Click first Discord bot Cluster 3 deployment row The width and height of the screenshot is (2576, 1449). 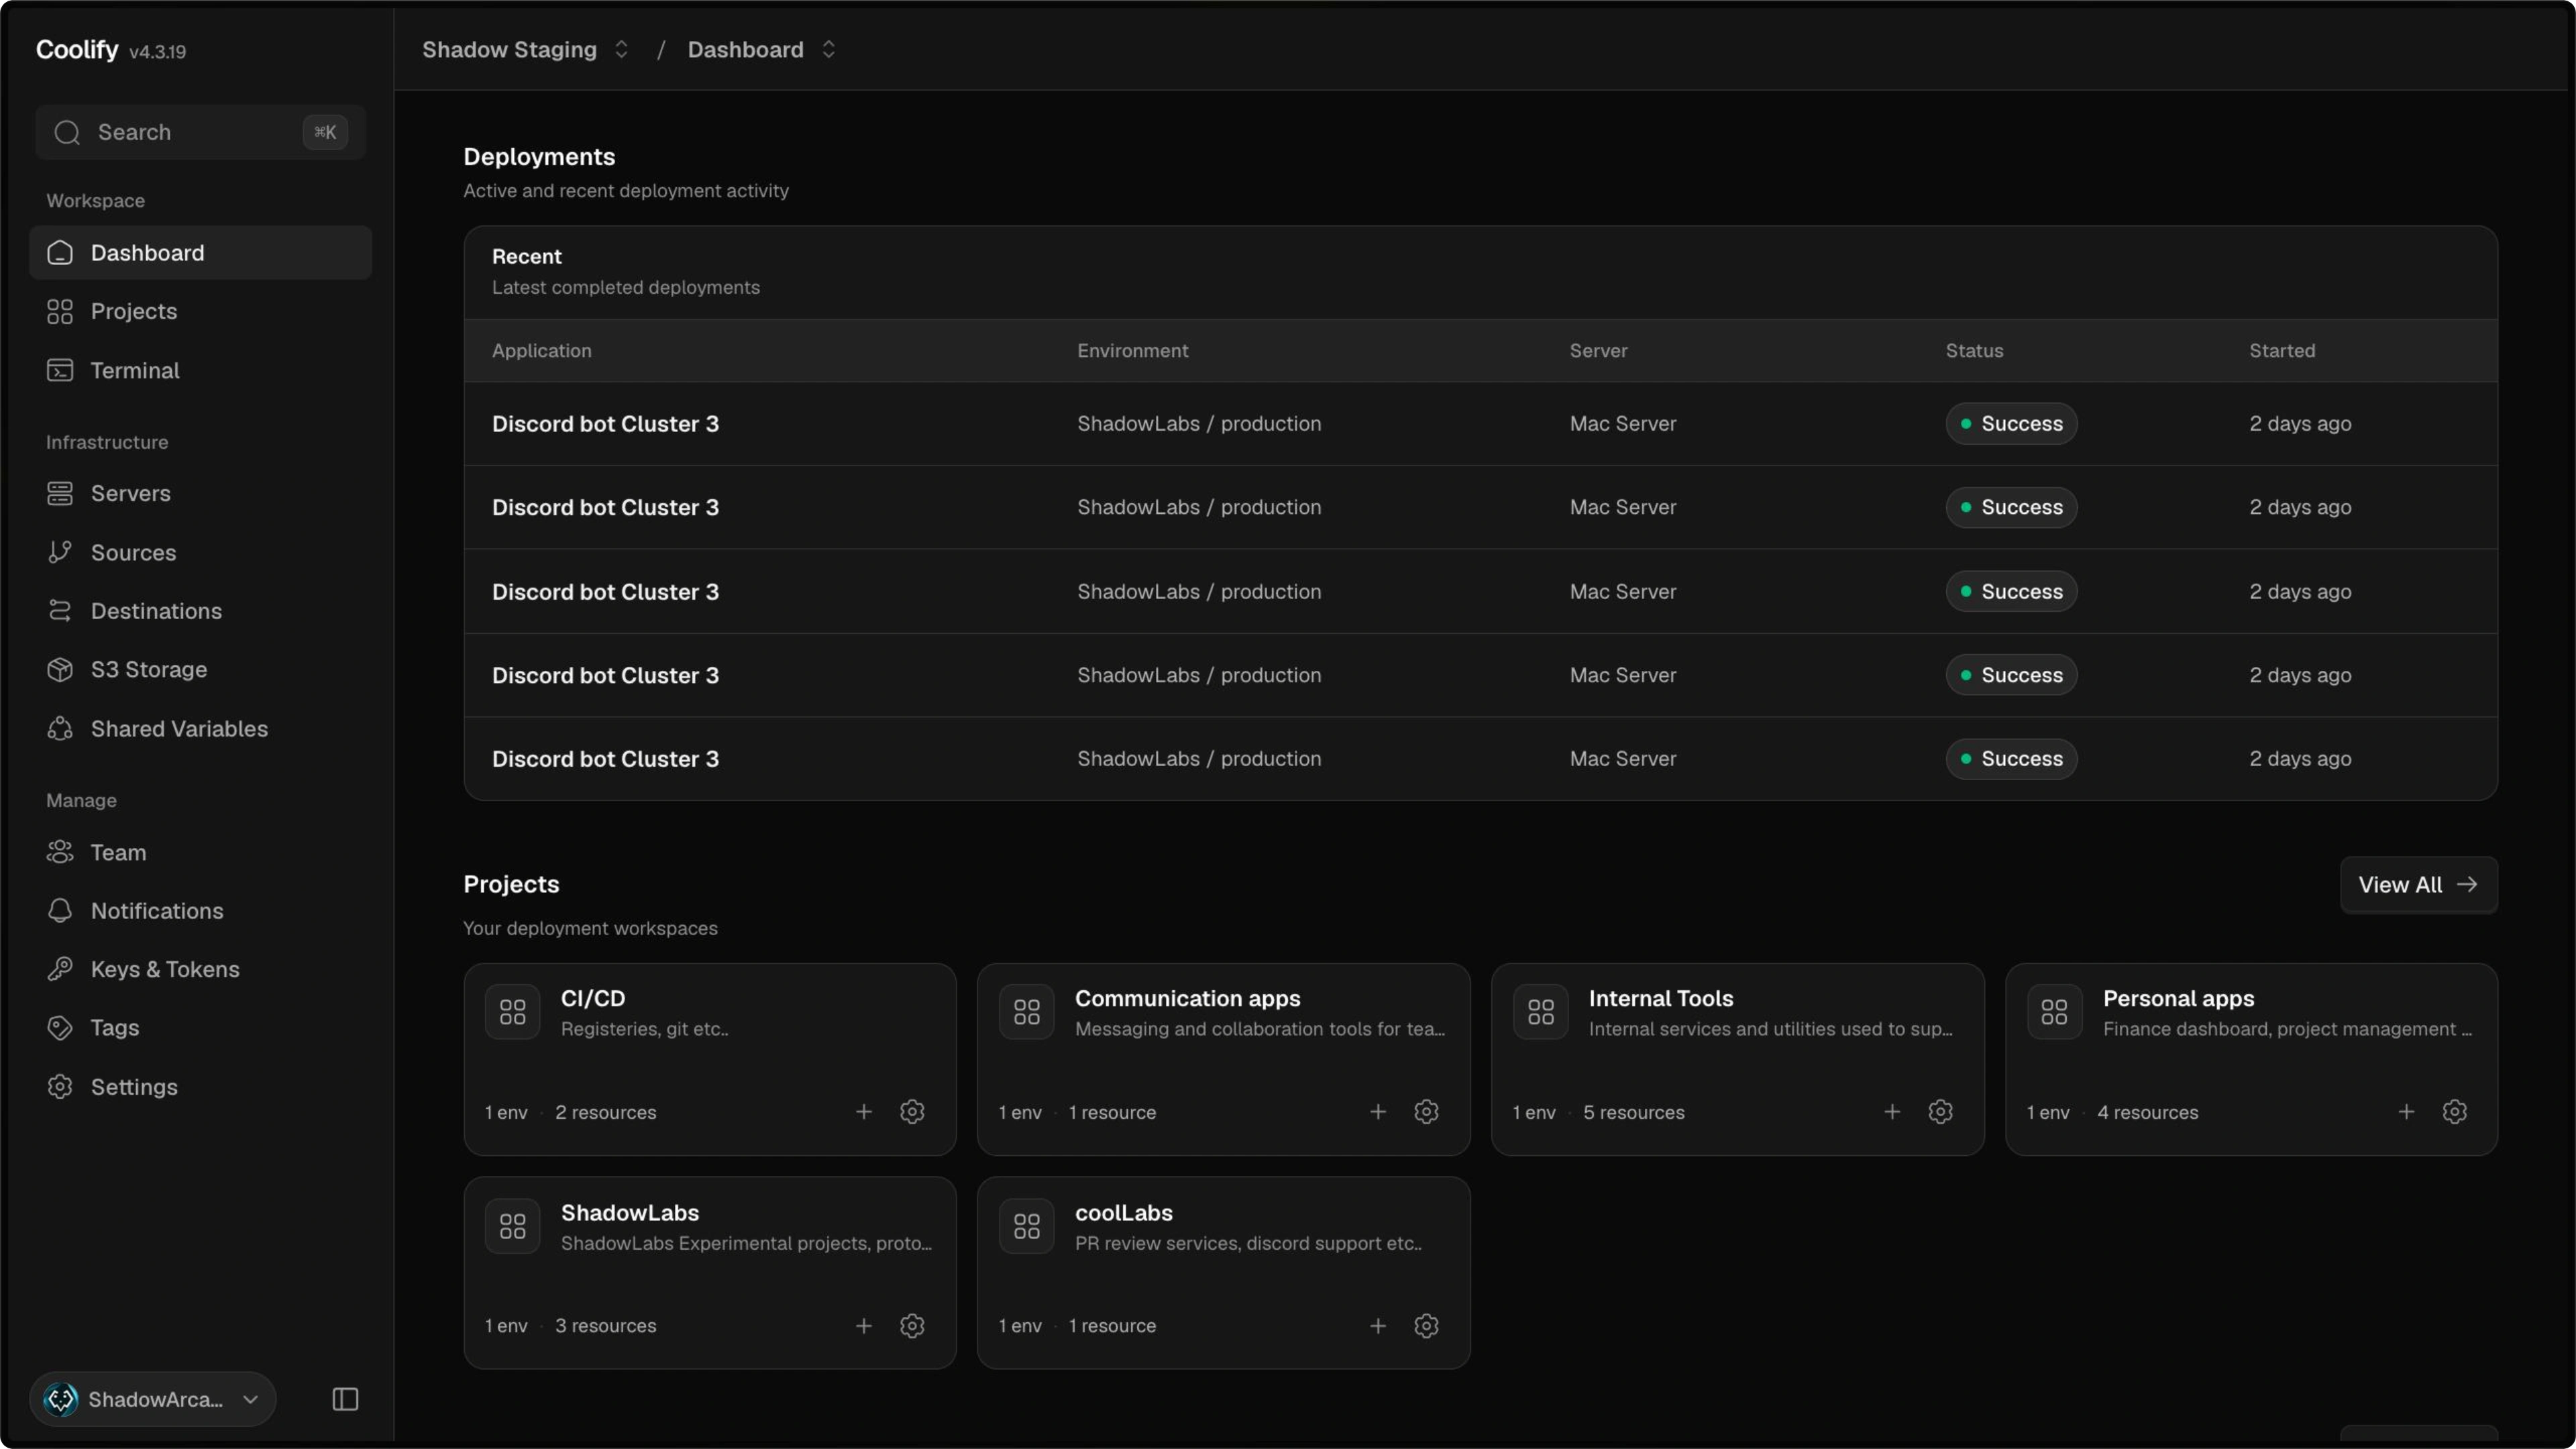click(x=1480, y=423)
